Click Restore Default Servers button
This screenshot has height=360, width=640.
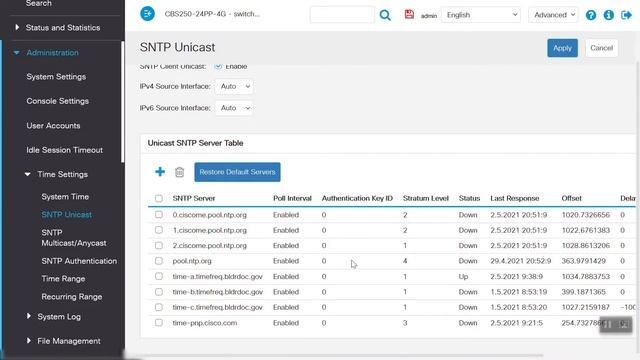point(237,172)
